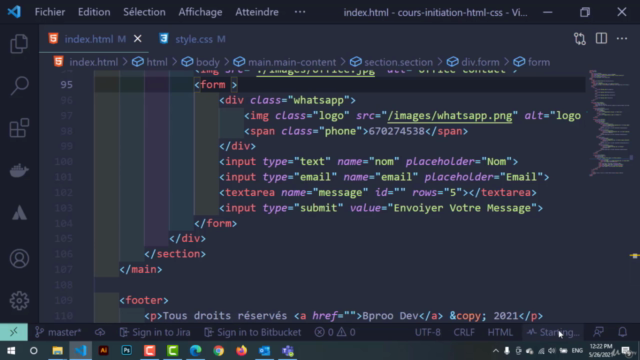The height and width of the screenshot is (360, 640).
Task: Open Firefox from the taskbar
Action: pyautogui.click(x=241, y=351)
